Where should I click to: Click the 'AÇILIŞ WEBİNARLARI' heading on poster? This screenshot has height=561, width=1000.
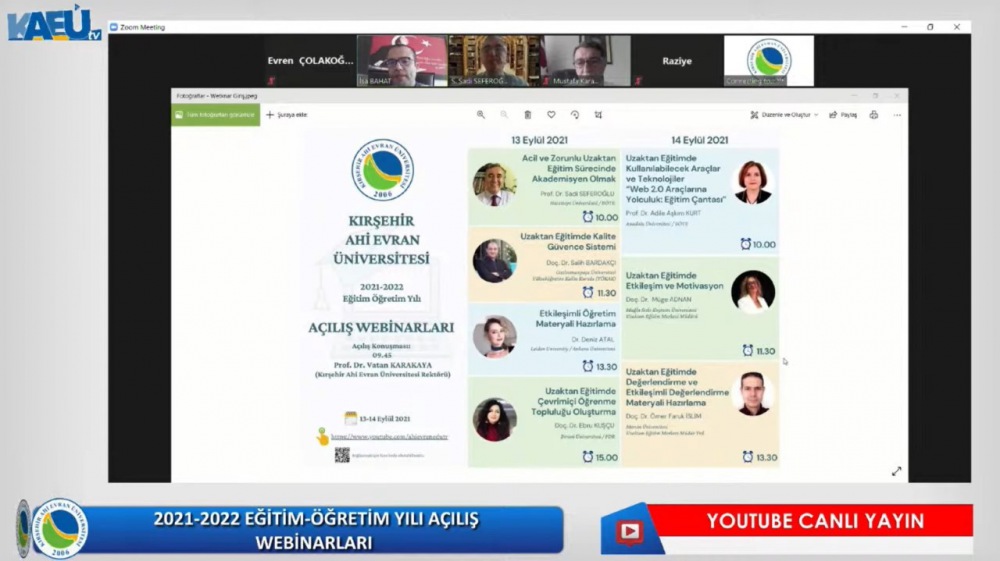point(381,328)
